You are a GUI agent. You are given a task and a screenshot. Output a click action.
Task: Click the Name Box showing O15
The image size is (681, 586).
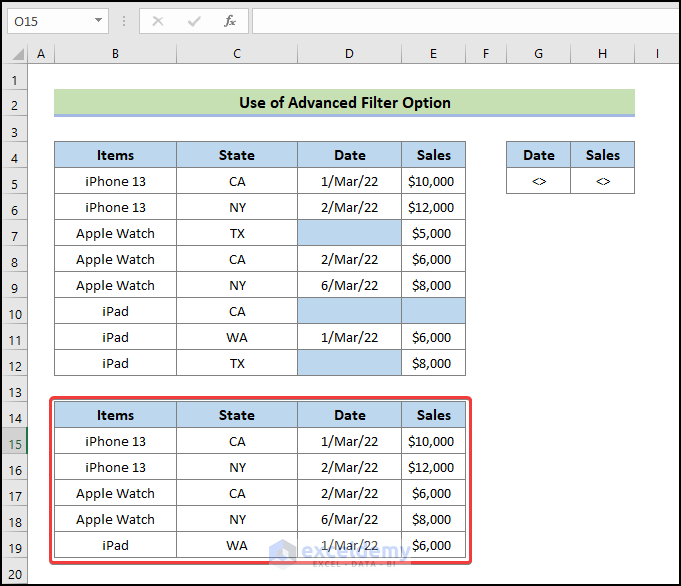tap(58, 21)
